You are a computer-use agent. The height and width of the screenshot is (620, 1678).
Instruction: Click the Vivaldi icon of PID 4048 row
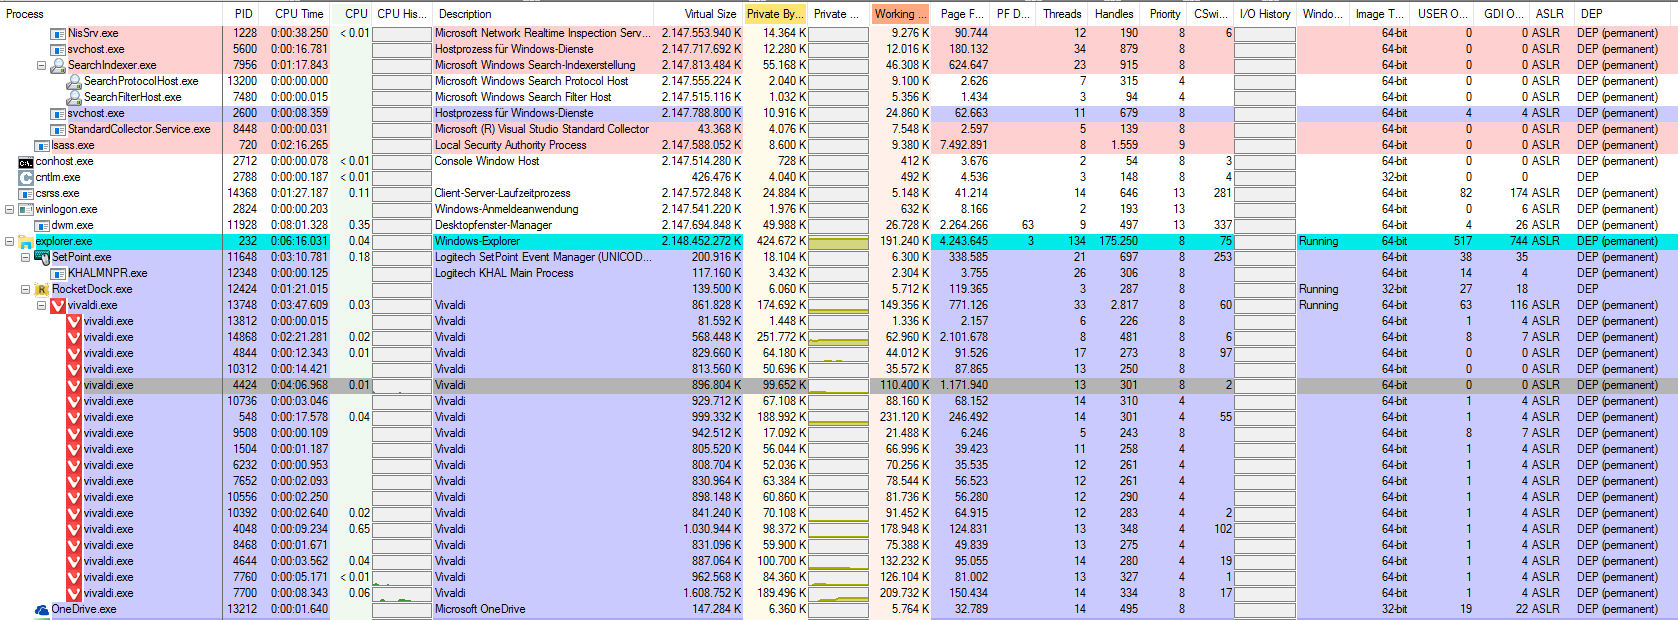click(74, 529)
